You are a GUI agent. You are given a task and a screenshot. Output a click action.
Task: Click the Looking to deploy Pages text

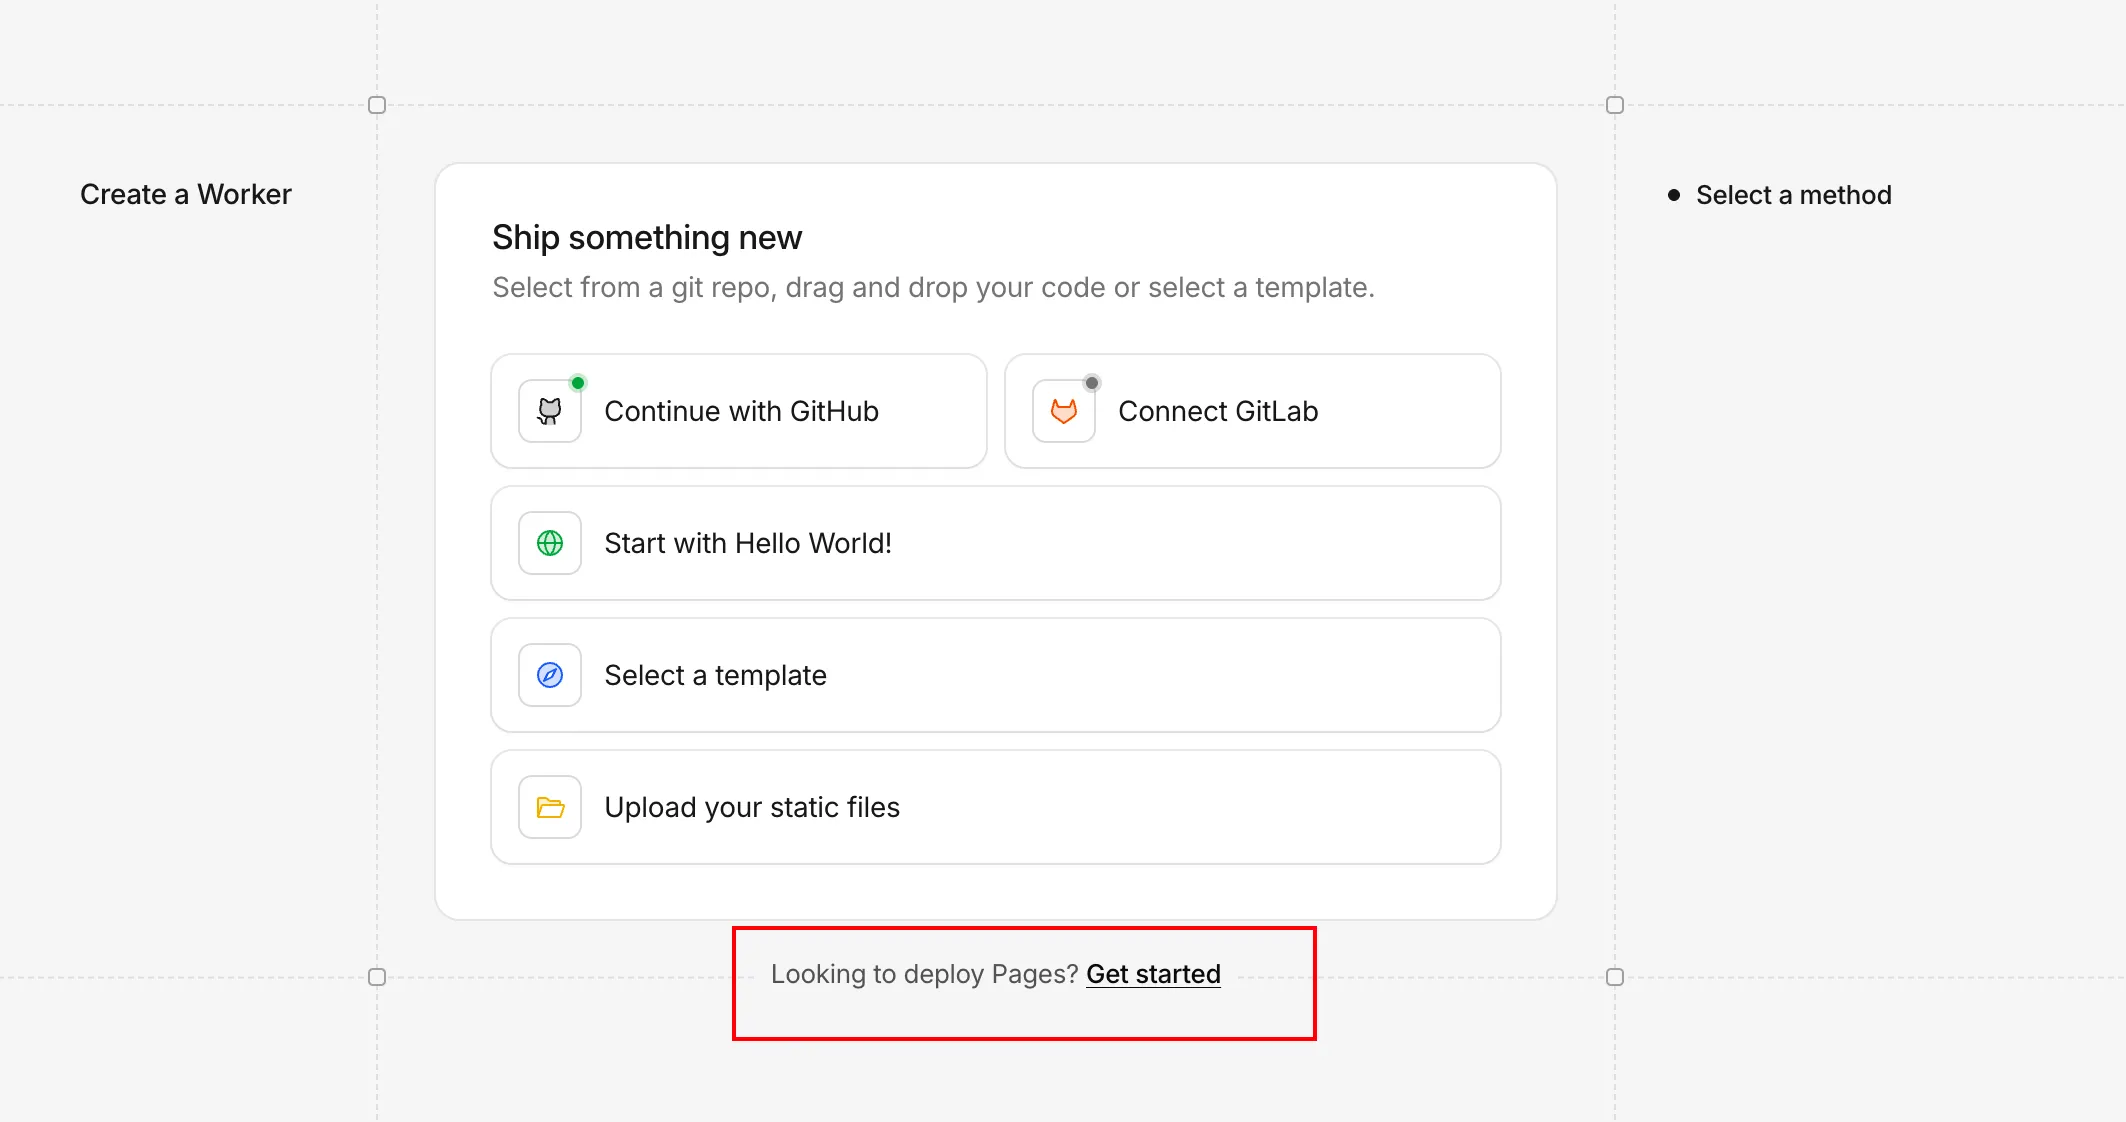coord(924,974)
